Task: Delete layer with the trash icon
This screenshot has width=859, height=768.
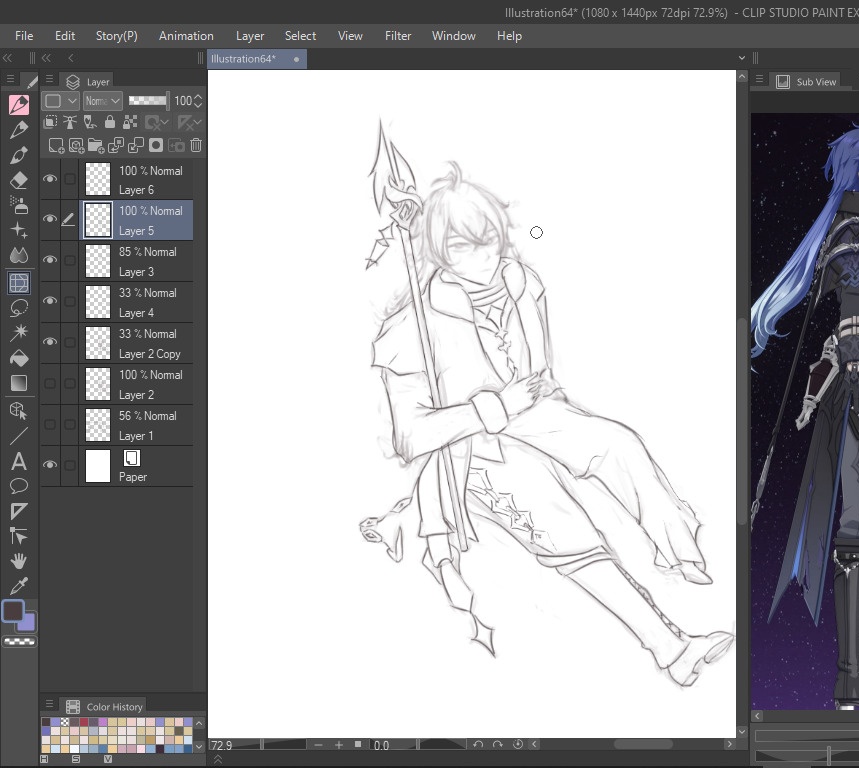Action: point(196,145)
